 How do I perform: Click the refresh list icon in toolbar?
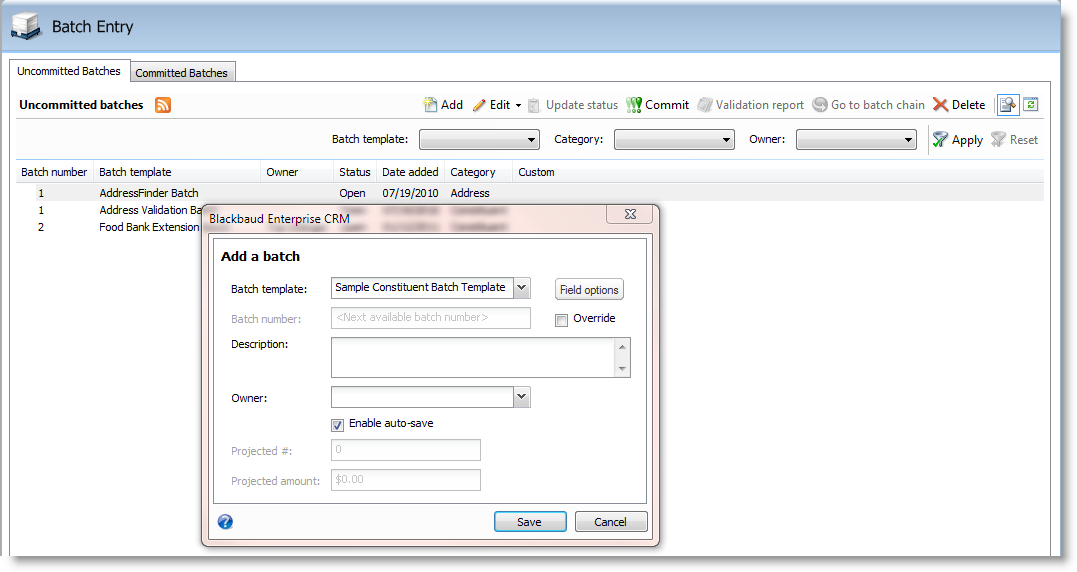pos(1030,104)
